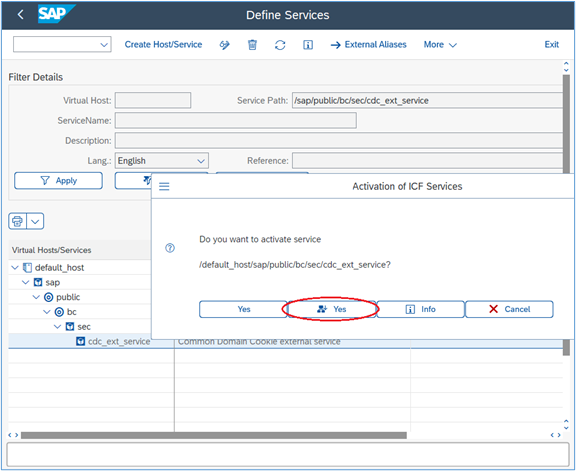This screenshot has width=576, height=471.
Task: Click the horizontal scrollbar of the tree
Action: click(x=213, y=435)
